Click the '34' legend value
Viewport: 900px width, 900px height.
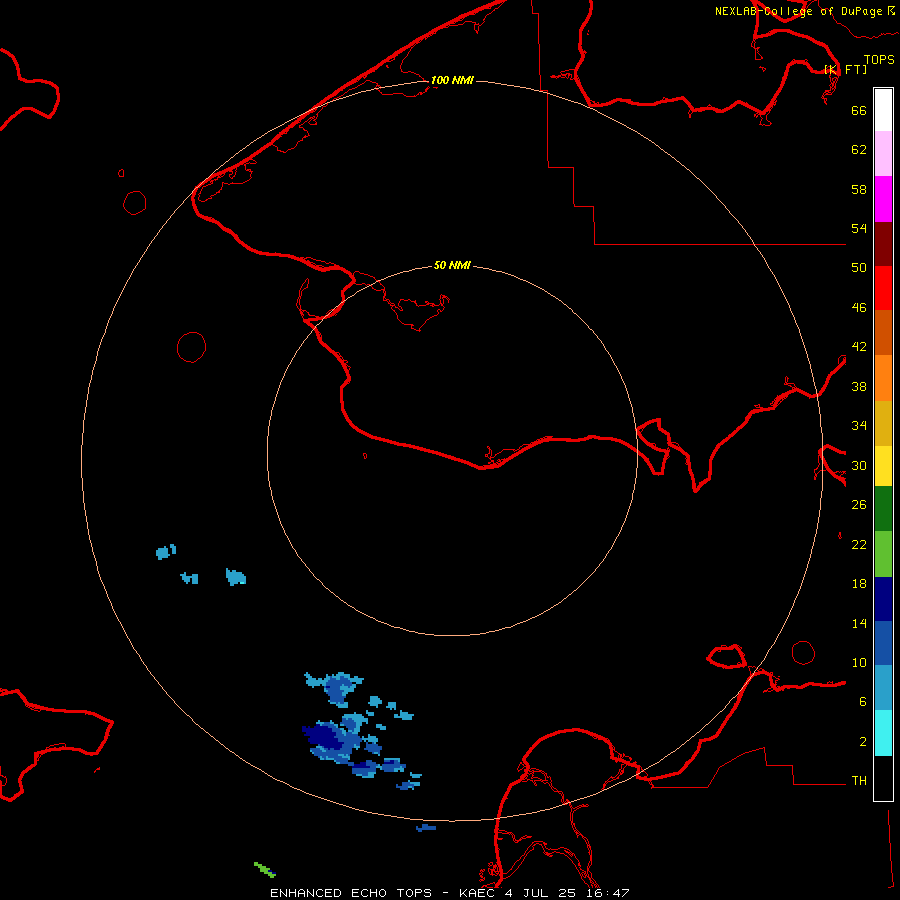[x=859, y=426]
